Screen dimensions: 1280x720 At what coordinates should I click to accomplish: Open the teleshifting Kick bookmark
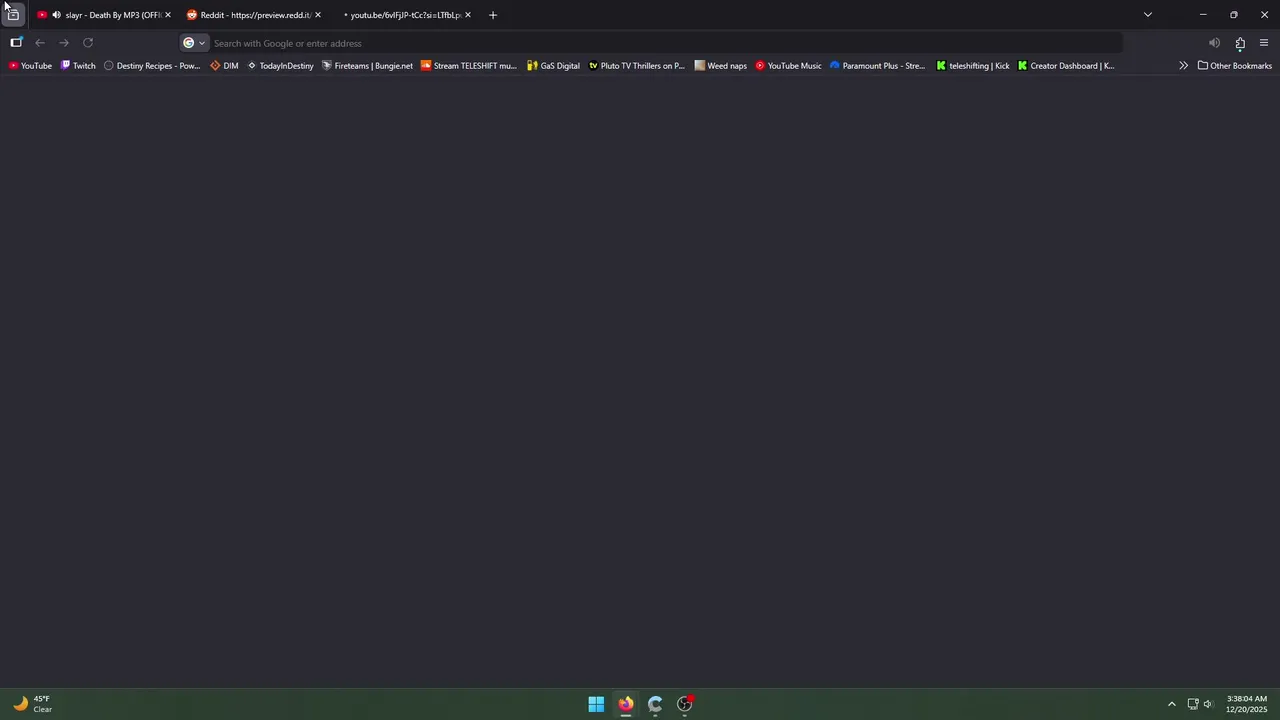(973, 66)
